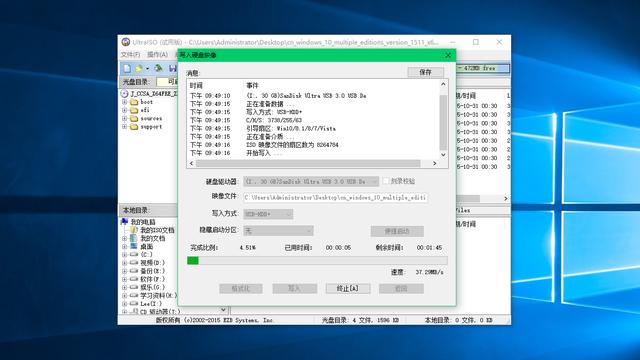Click the 写入 button

(294, 289)
